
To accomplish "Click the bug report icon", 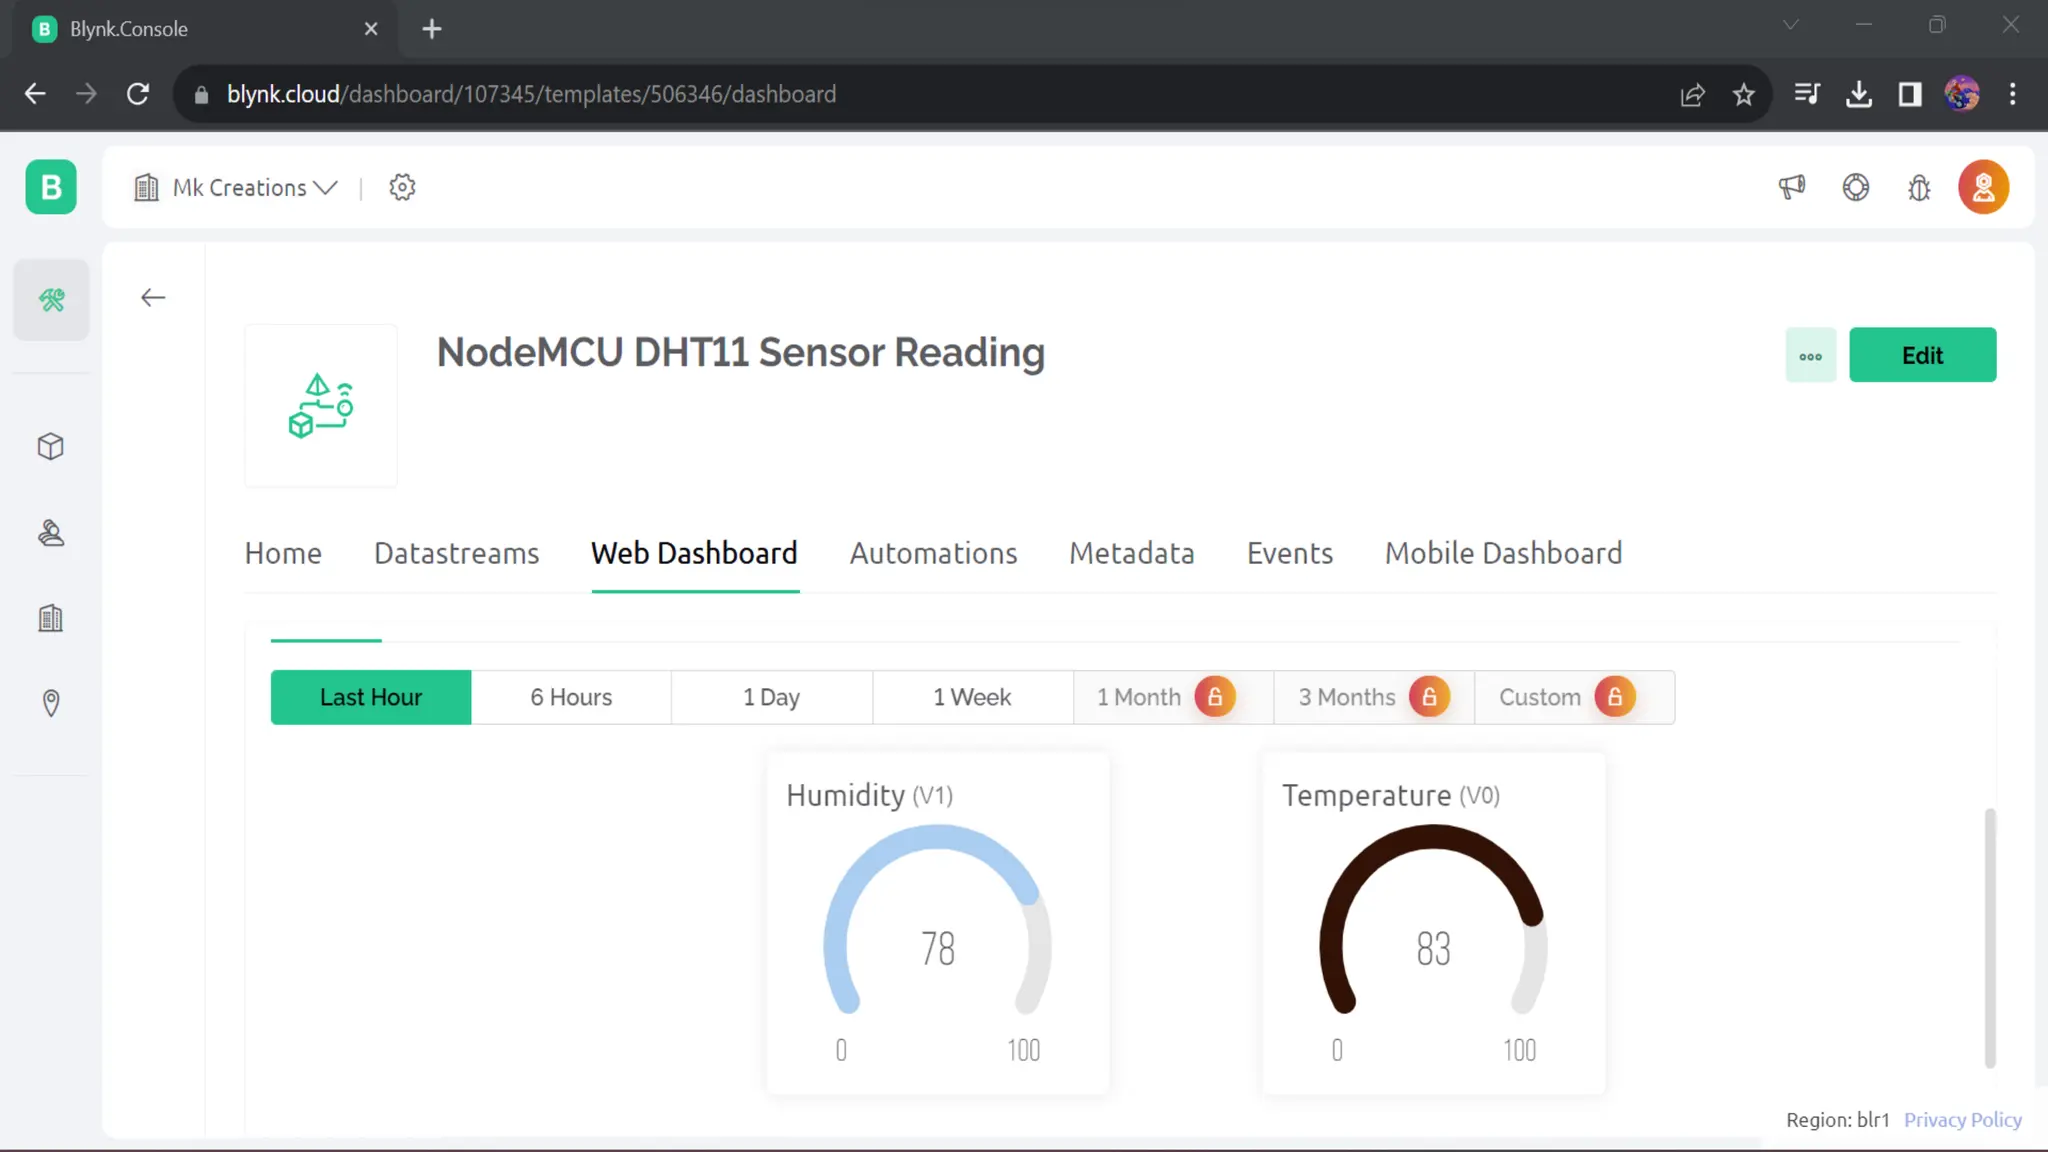I will (1919, 187).
